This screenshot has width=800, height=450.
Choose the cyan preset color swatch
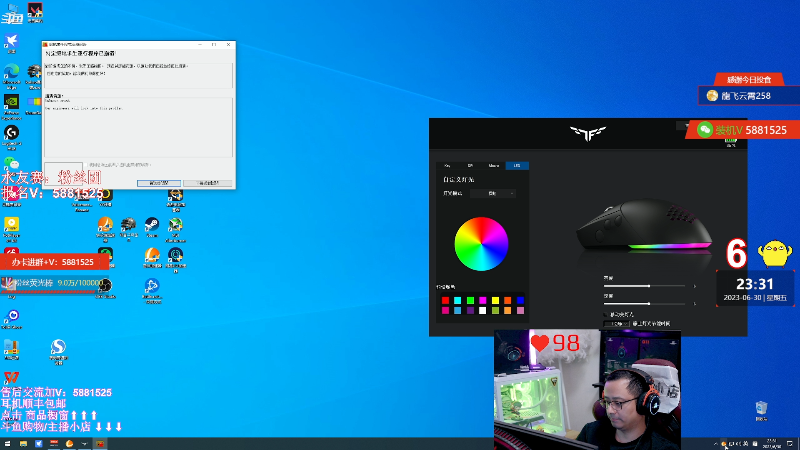(x=458, y=301)
